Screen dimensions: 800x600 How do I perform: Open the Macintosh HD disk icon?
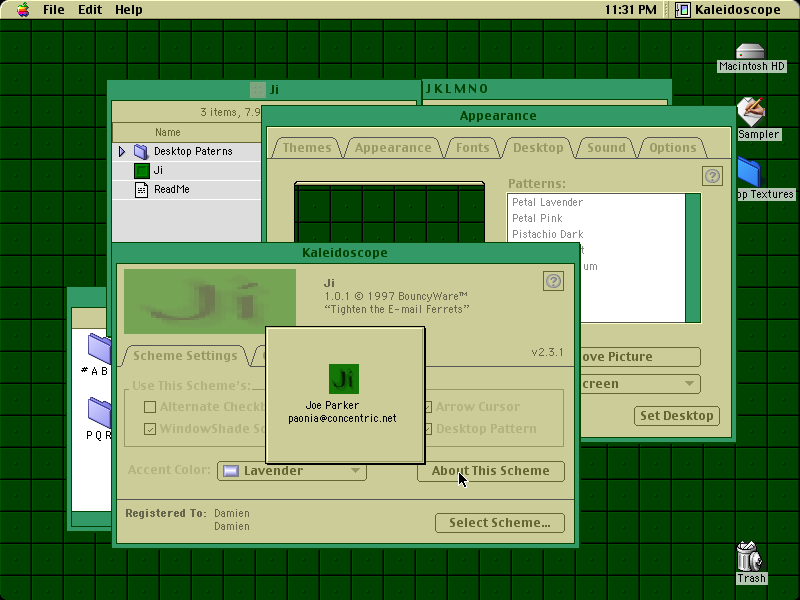[750, 52]
